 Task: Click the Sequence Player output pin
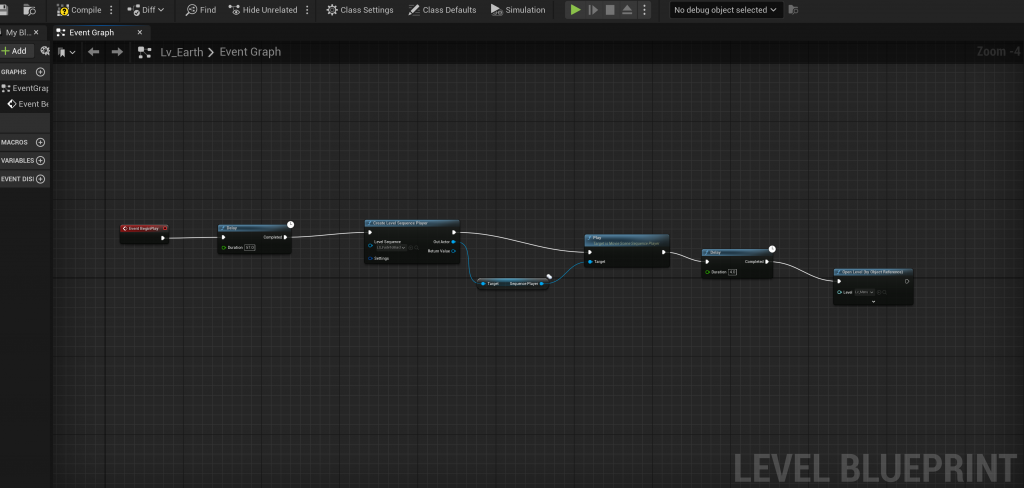542,284
